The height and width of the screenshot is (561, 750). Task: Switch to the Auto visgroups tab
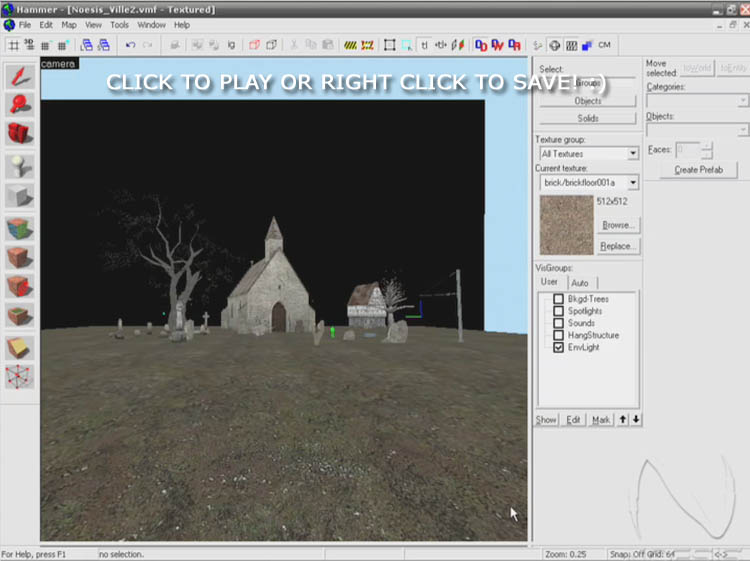(579, 283)
